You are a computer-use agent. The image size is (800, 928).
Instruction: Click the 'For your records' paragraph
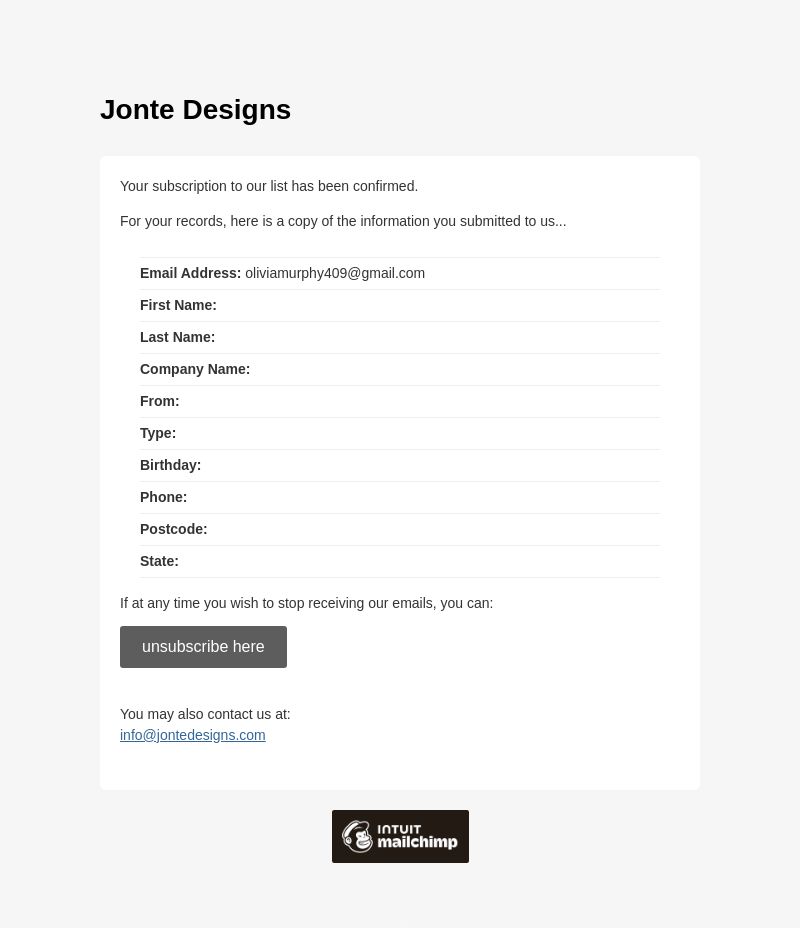343,221
